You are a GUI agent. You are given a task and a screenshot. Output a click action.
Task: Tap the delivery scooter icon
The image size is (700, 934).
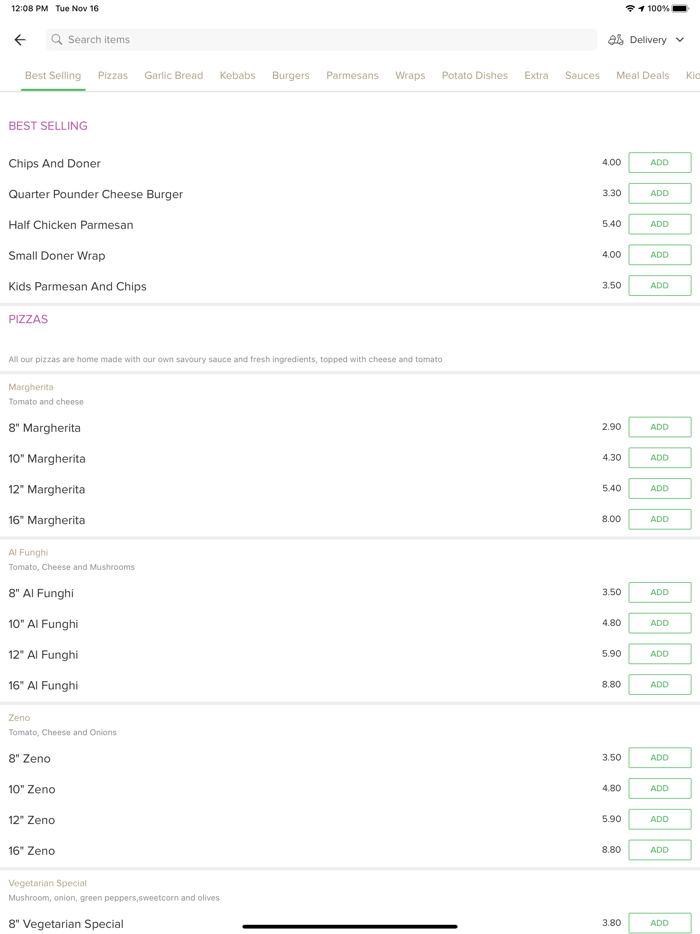tap(616, 40)
